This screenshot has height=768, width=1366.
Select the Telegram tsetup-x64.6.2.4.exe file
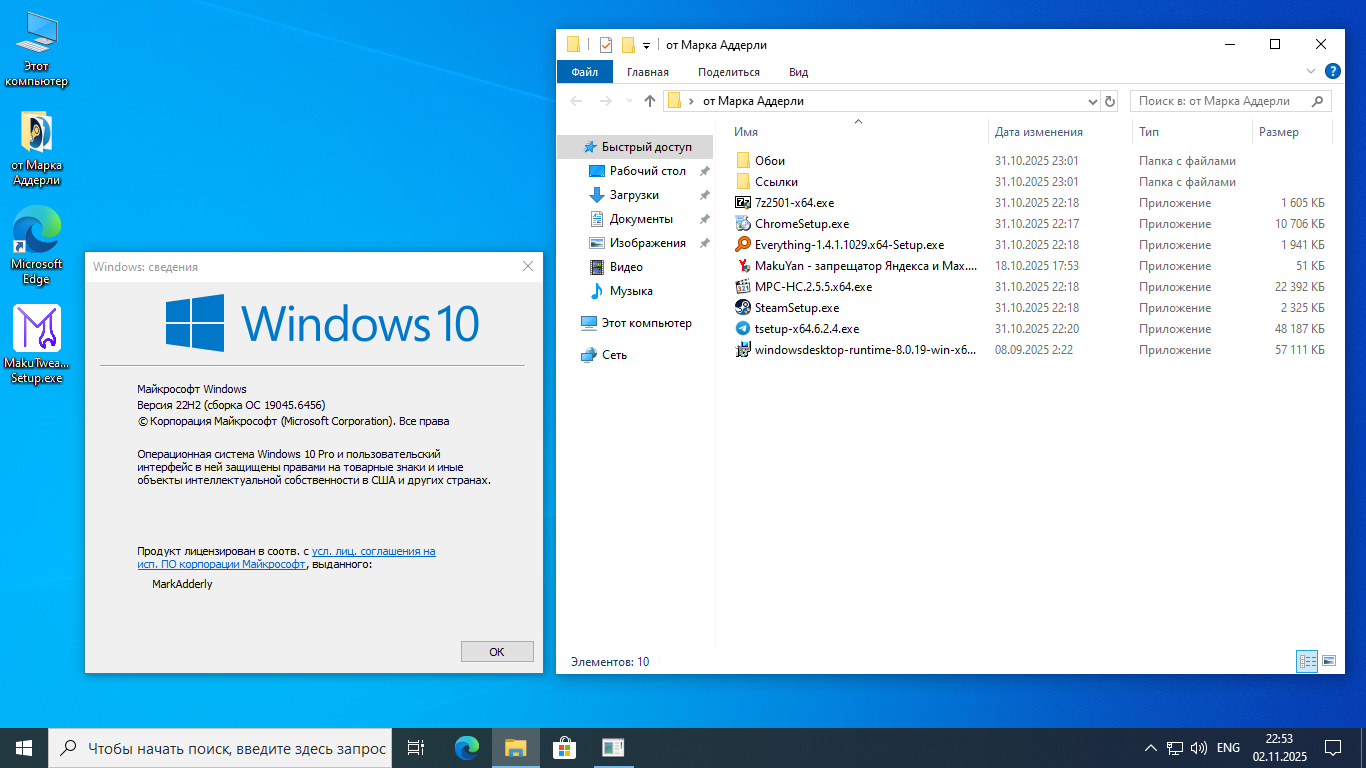click(806, 329)
